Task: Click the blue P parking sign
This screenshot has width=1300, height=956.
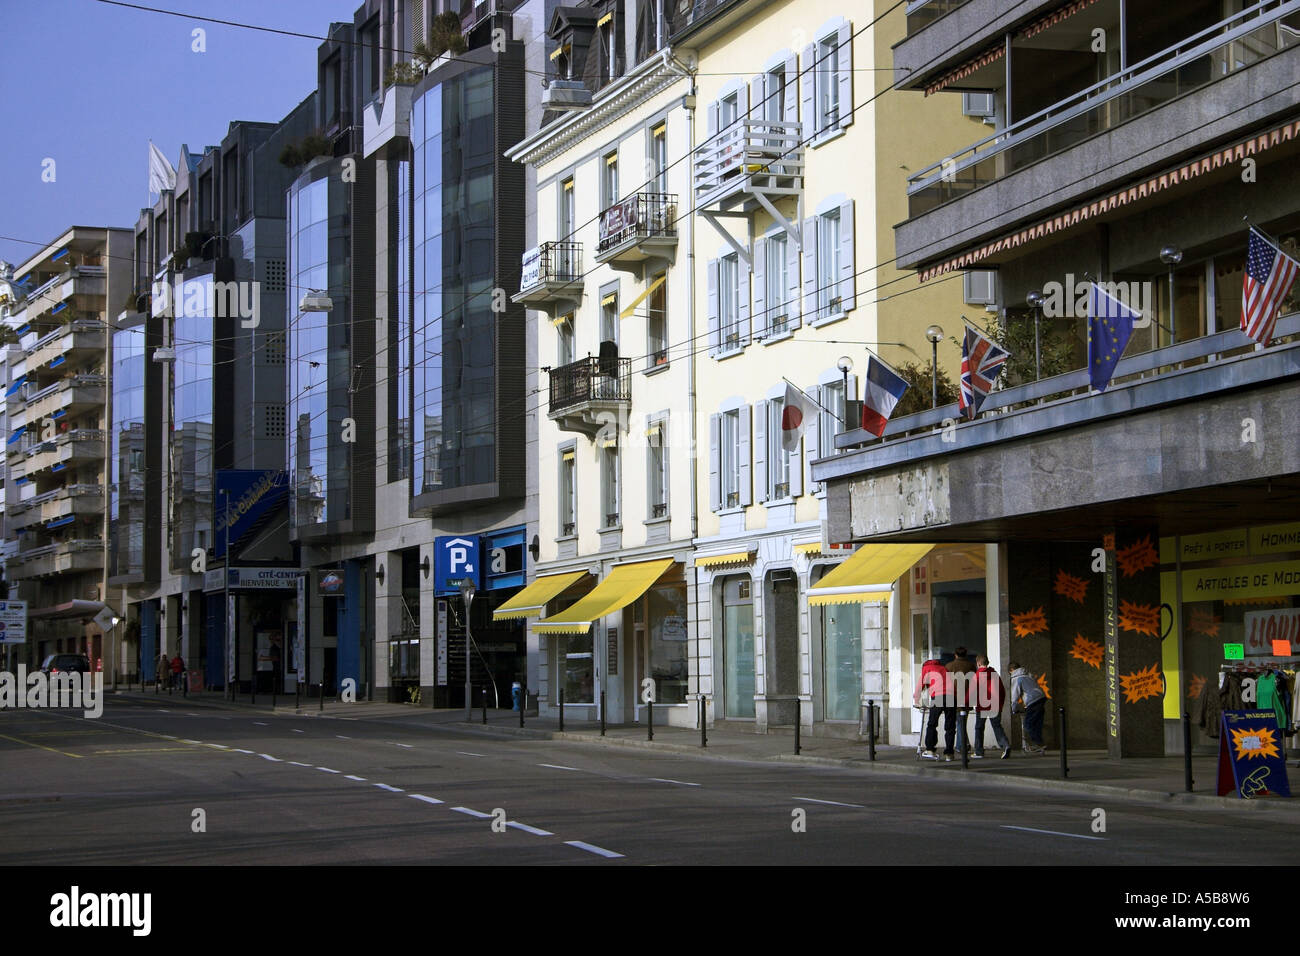Action: point(458,567)
